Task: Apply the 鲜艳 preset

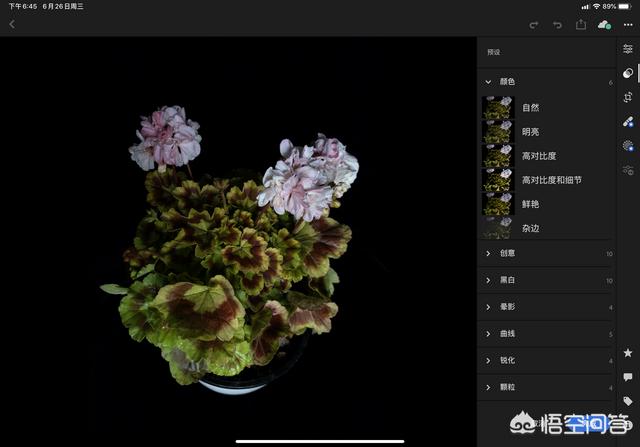Action: click(530, 204)
